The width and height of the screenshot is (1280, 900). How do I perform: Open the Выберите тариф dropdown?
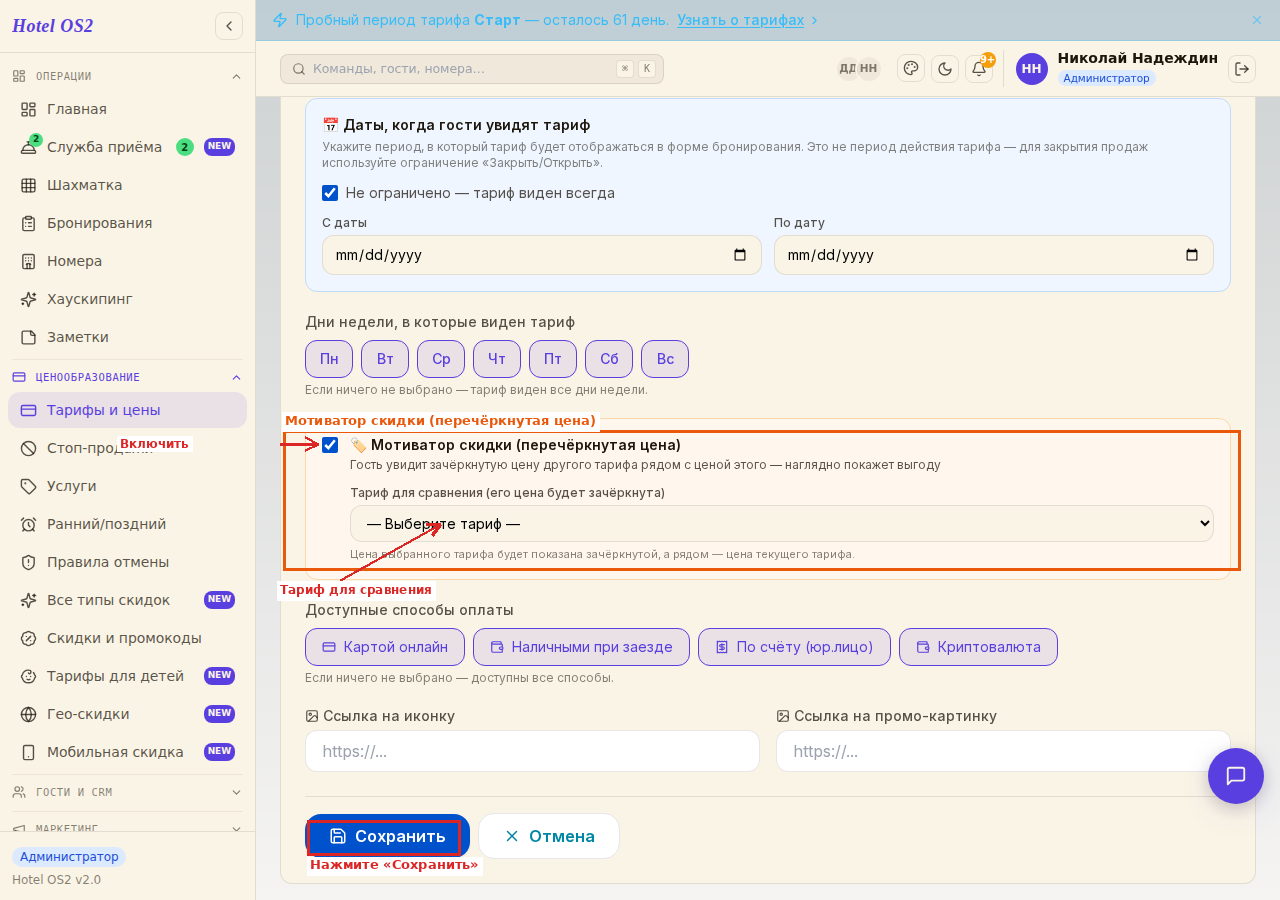click(782, 524)
